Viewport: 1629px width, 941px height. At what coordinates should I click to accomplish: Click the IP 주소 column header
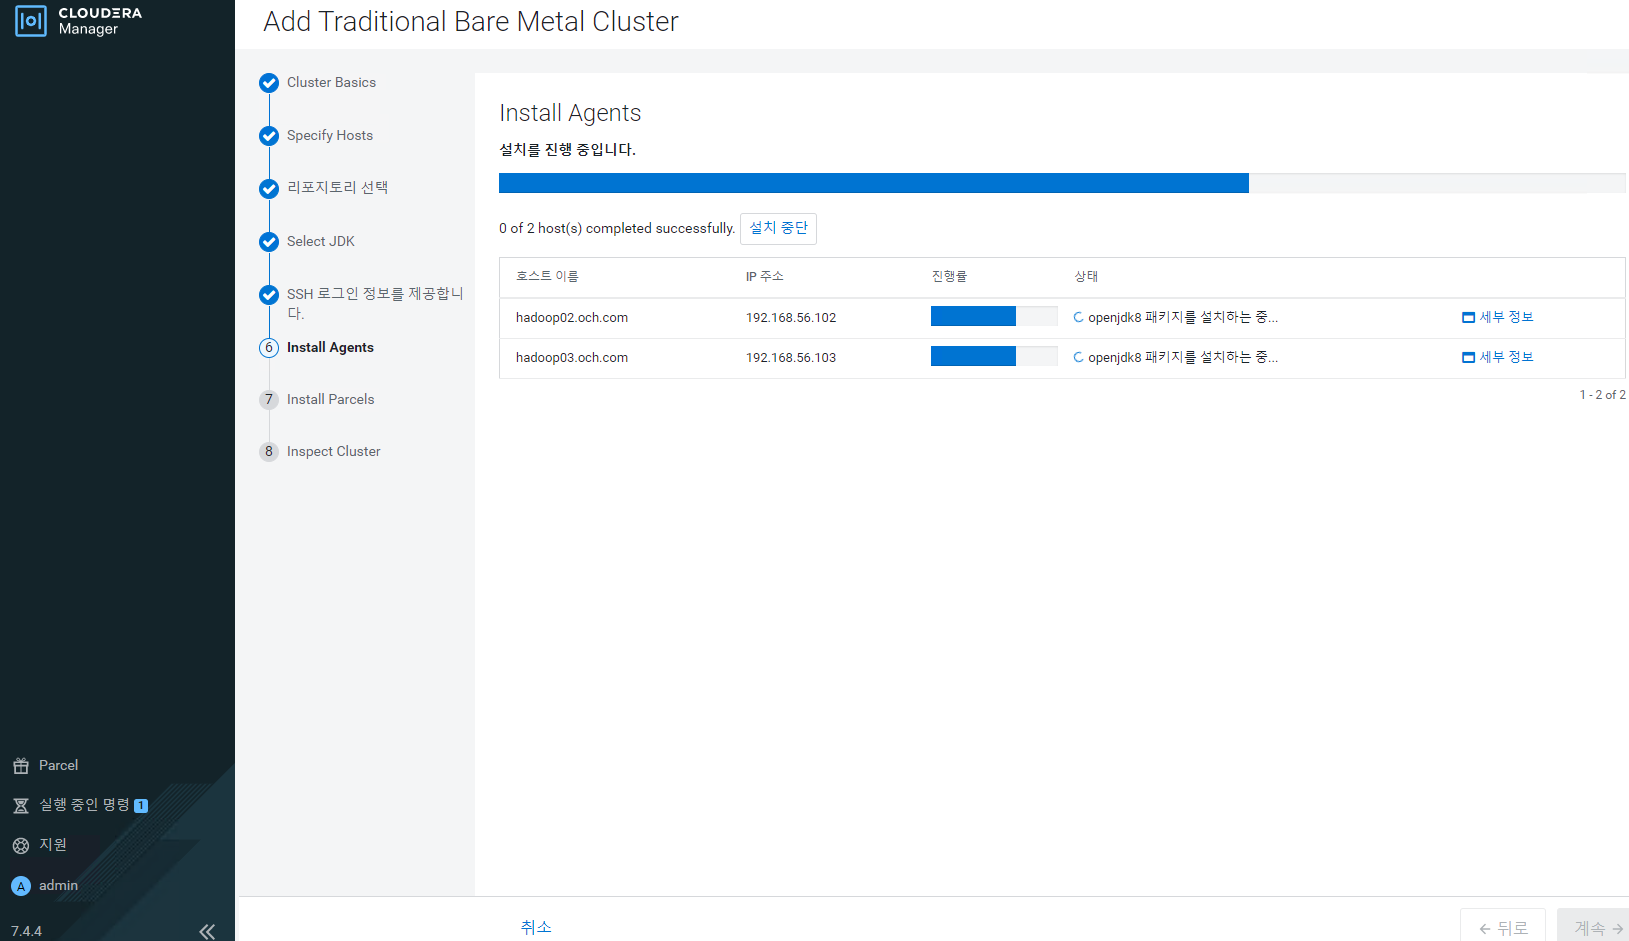click(764, 277)
